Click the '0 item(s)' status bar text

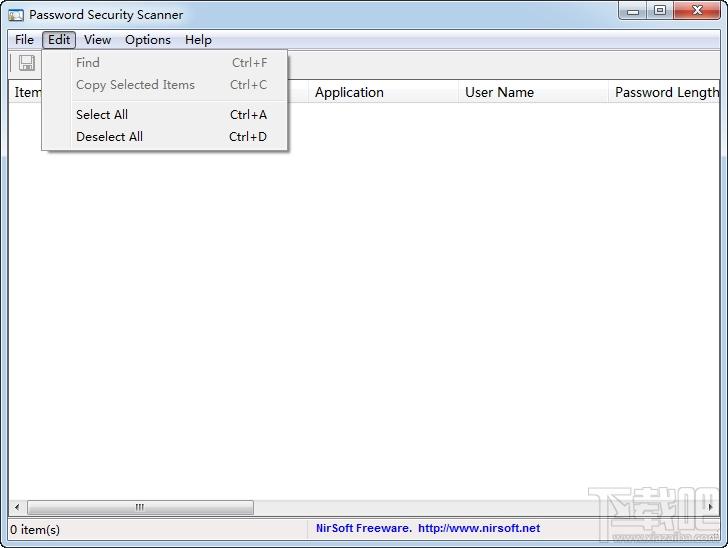pyautogui.click(x=35, y=529)
